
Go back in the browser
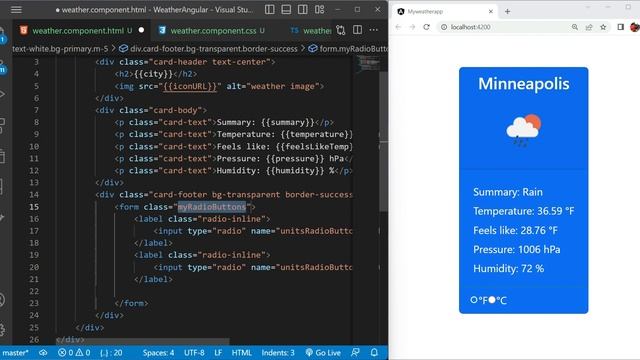click(398, 27)
